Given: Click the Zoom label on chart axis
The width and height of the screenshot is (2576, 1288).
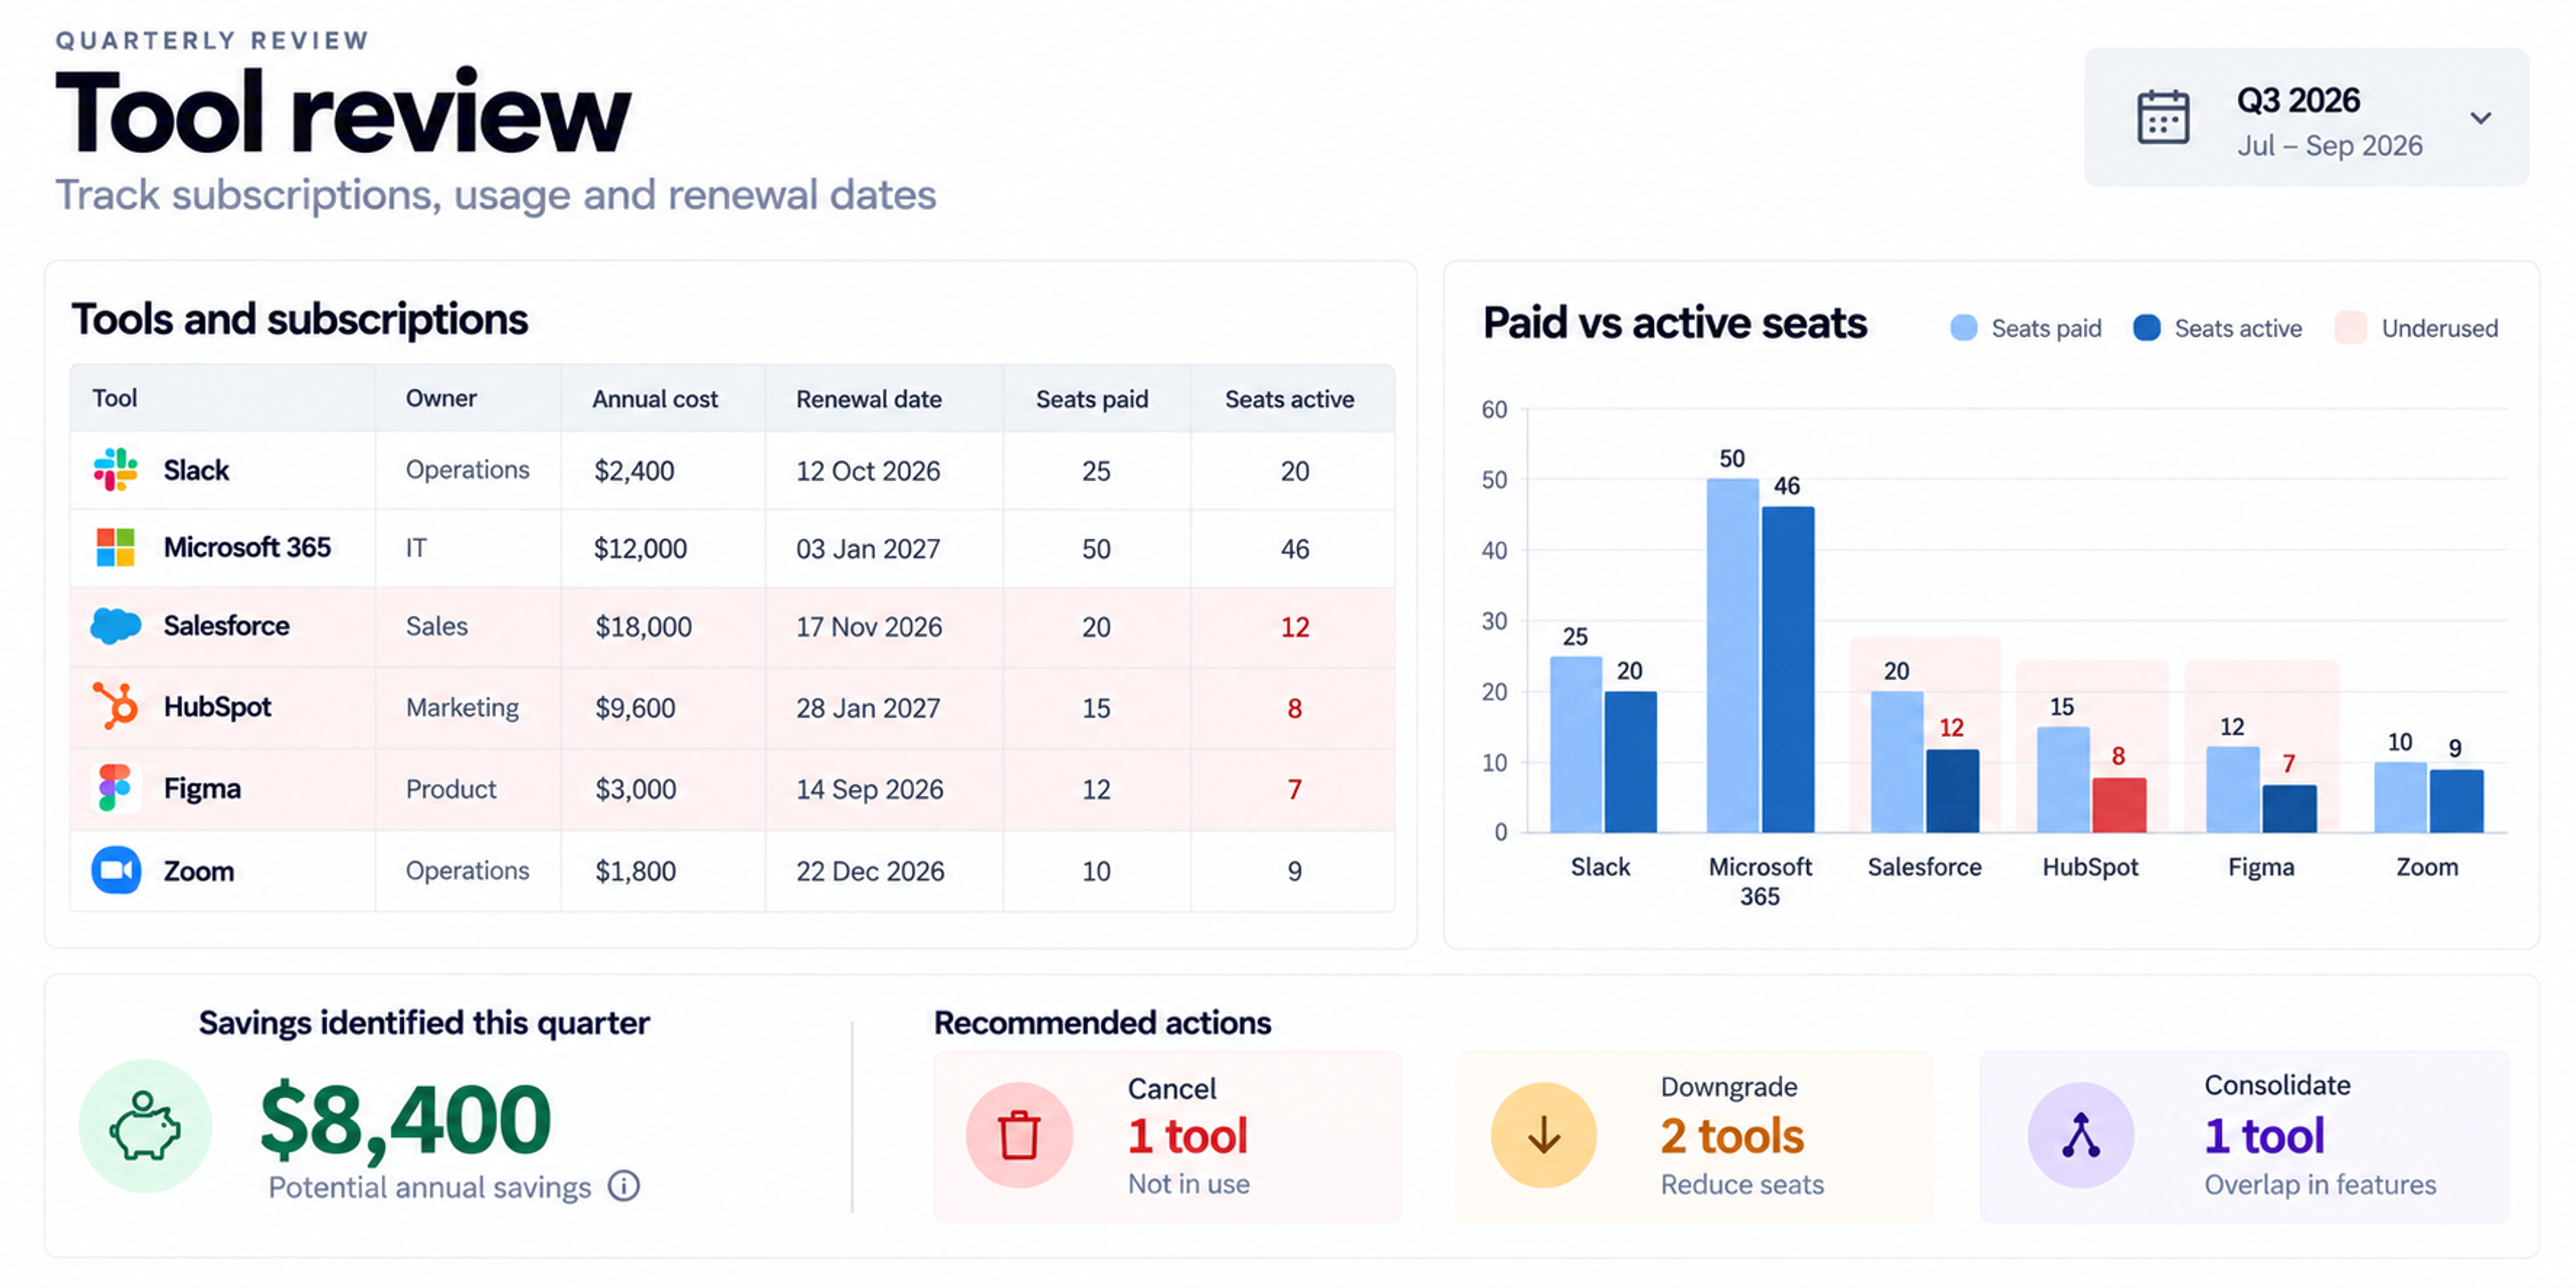Looking at the screenshot, I should 2427,867.
